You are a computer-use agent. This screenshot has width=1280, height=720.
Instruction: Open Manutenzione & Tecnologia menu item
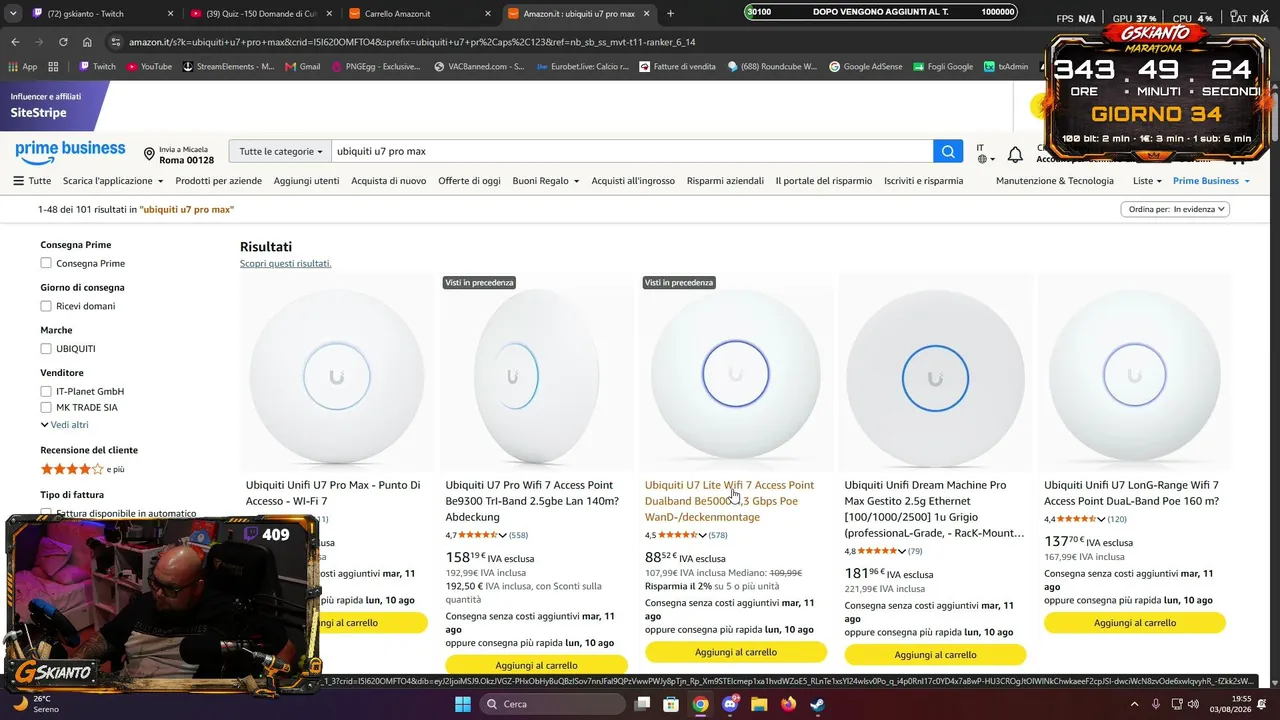1054,181
